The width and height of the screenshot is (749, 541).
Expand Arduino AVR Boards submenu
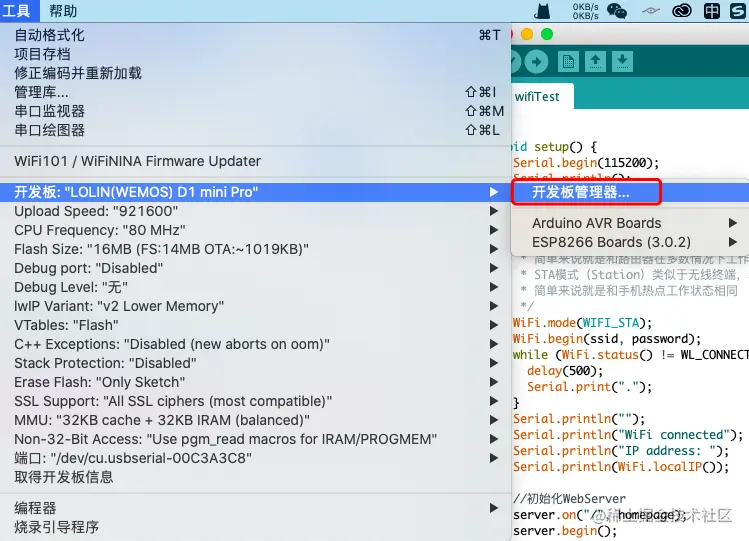pyautogui.click(x=630, y=223)
